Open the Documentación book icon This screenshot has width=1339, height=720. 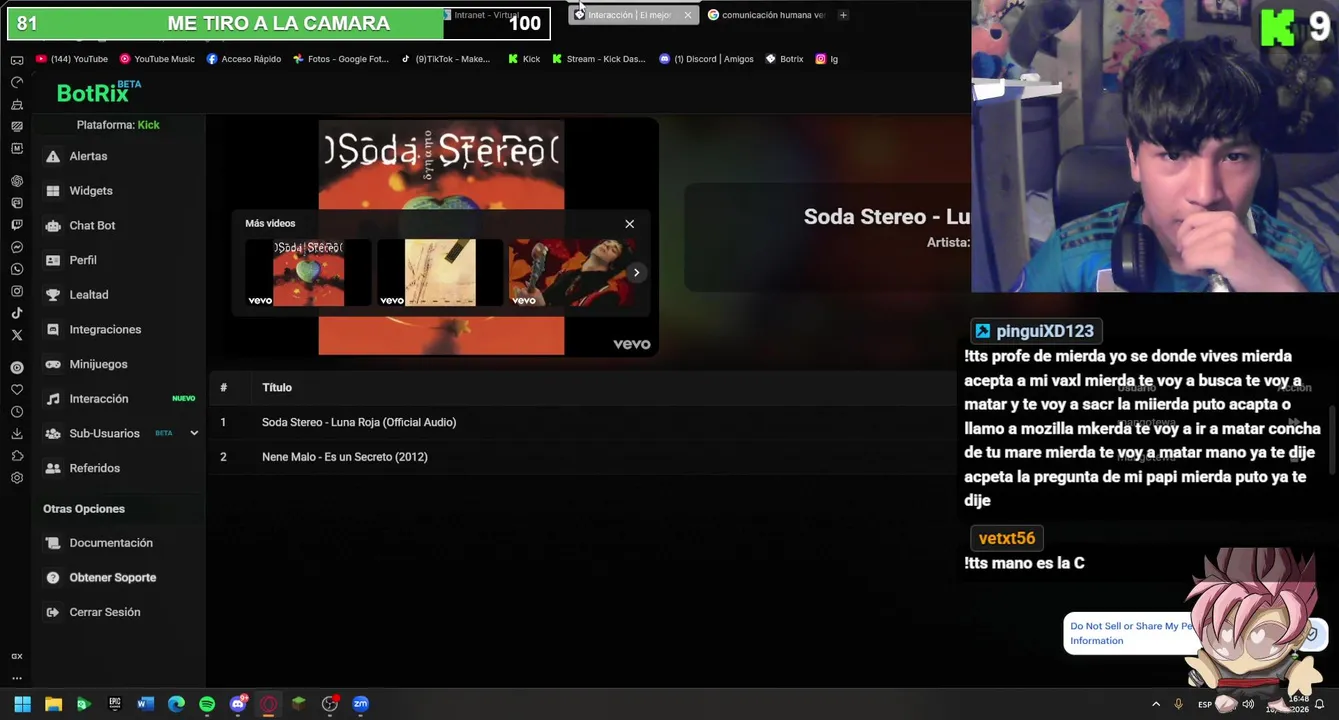pos(53,543)
